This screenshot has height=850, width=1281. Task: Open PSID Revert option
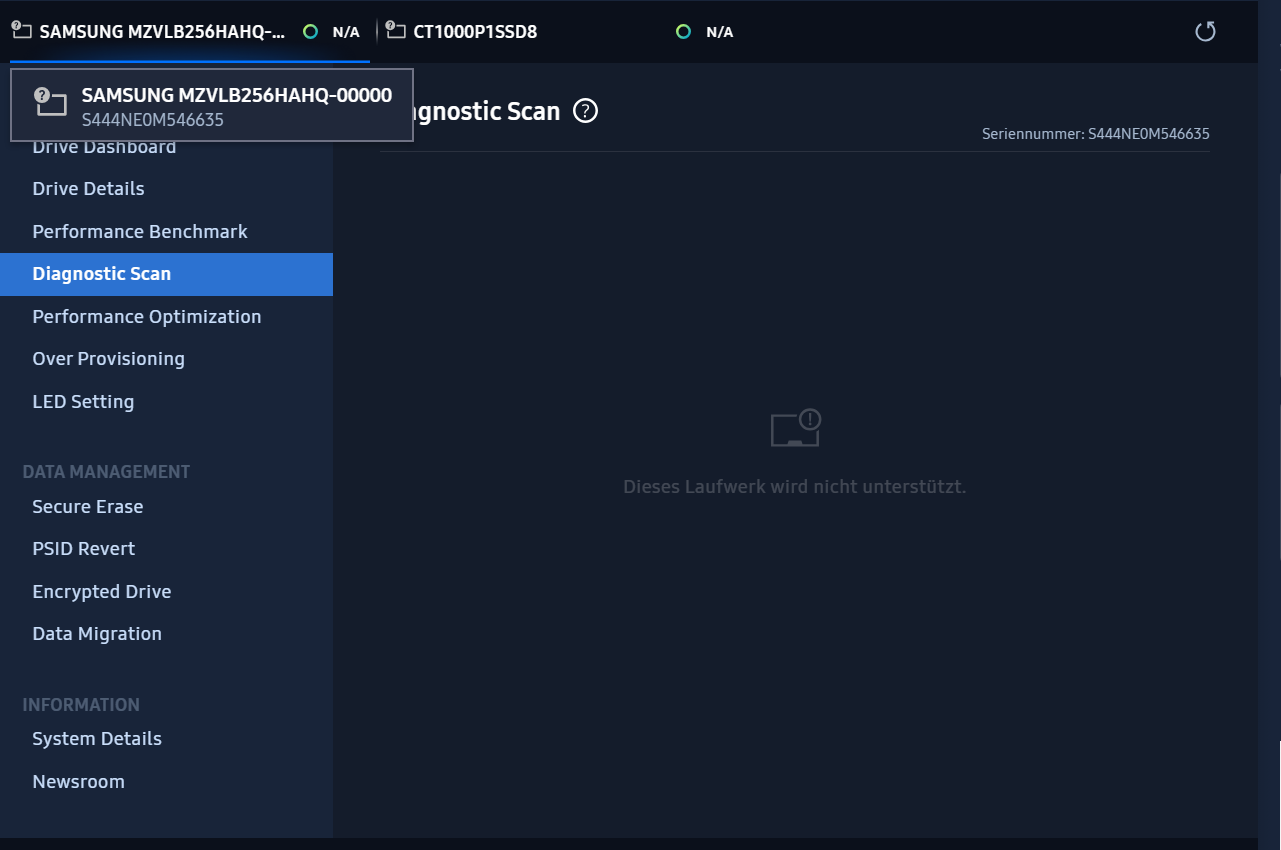pos(166,549)
